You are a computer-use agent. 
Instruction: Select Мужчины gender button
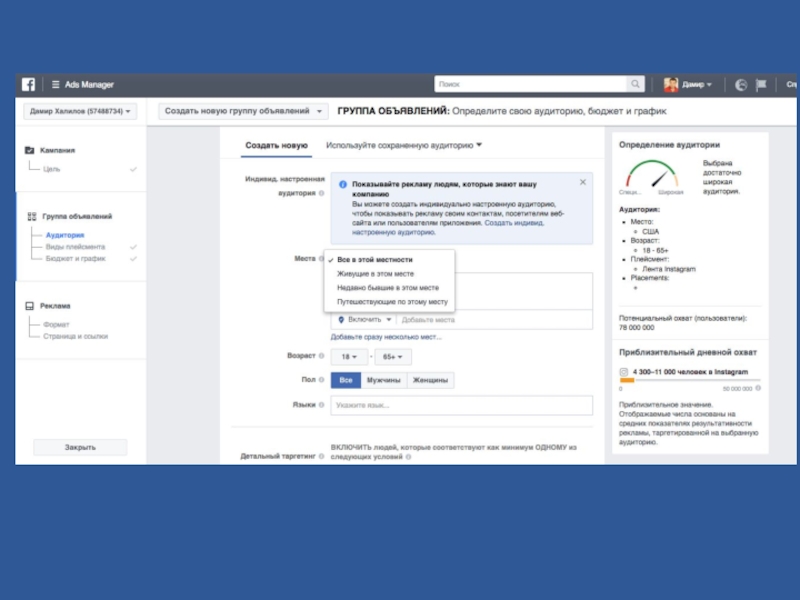(384, 380)
